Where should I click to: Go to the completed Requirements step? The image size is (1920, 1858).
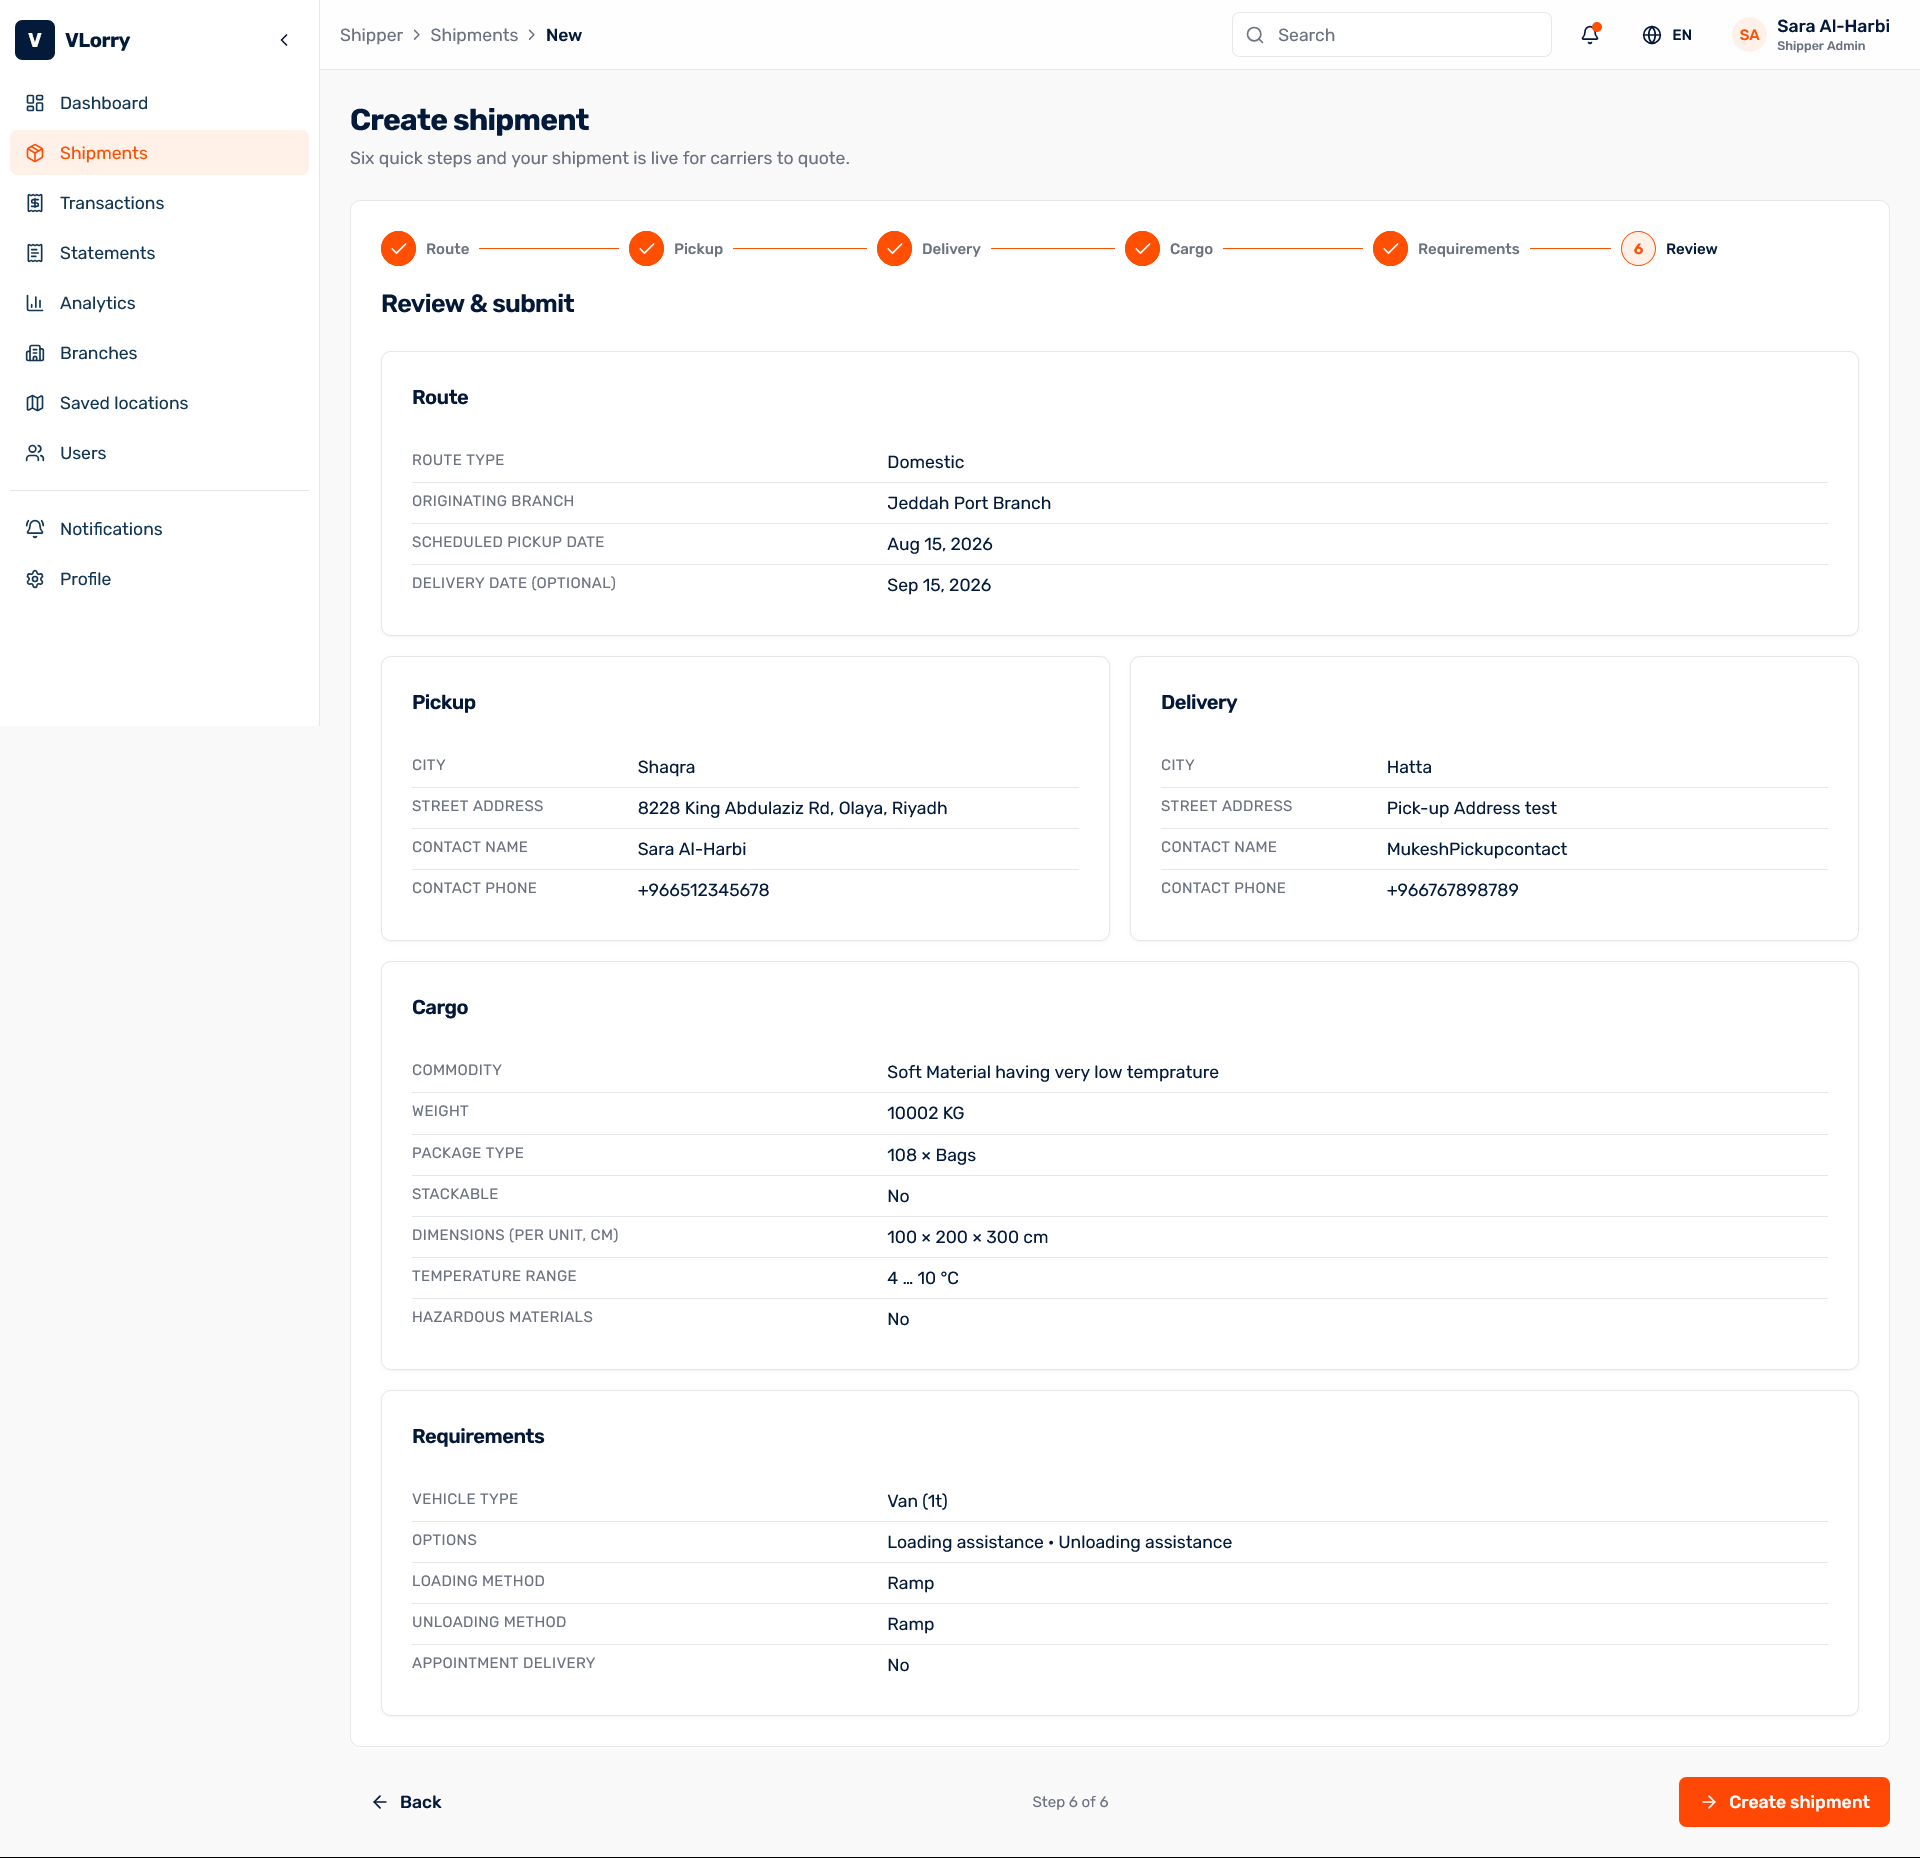[1446, 249]
